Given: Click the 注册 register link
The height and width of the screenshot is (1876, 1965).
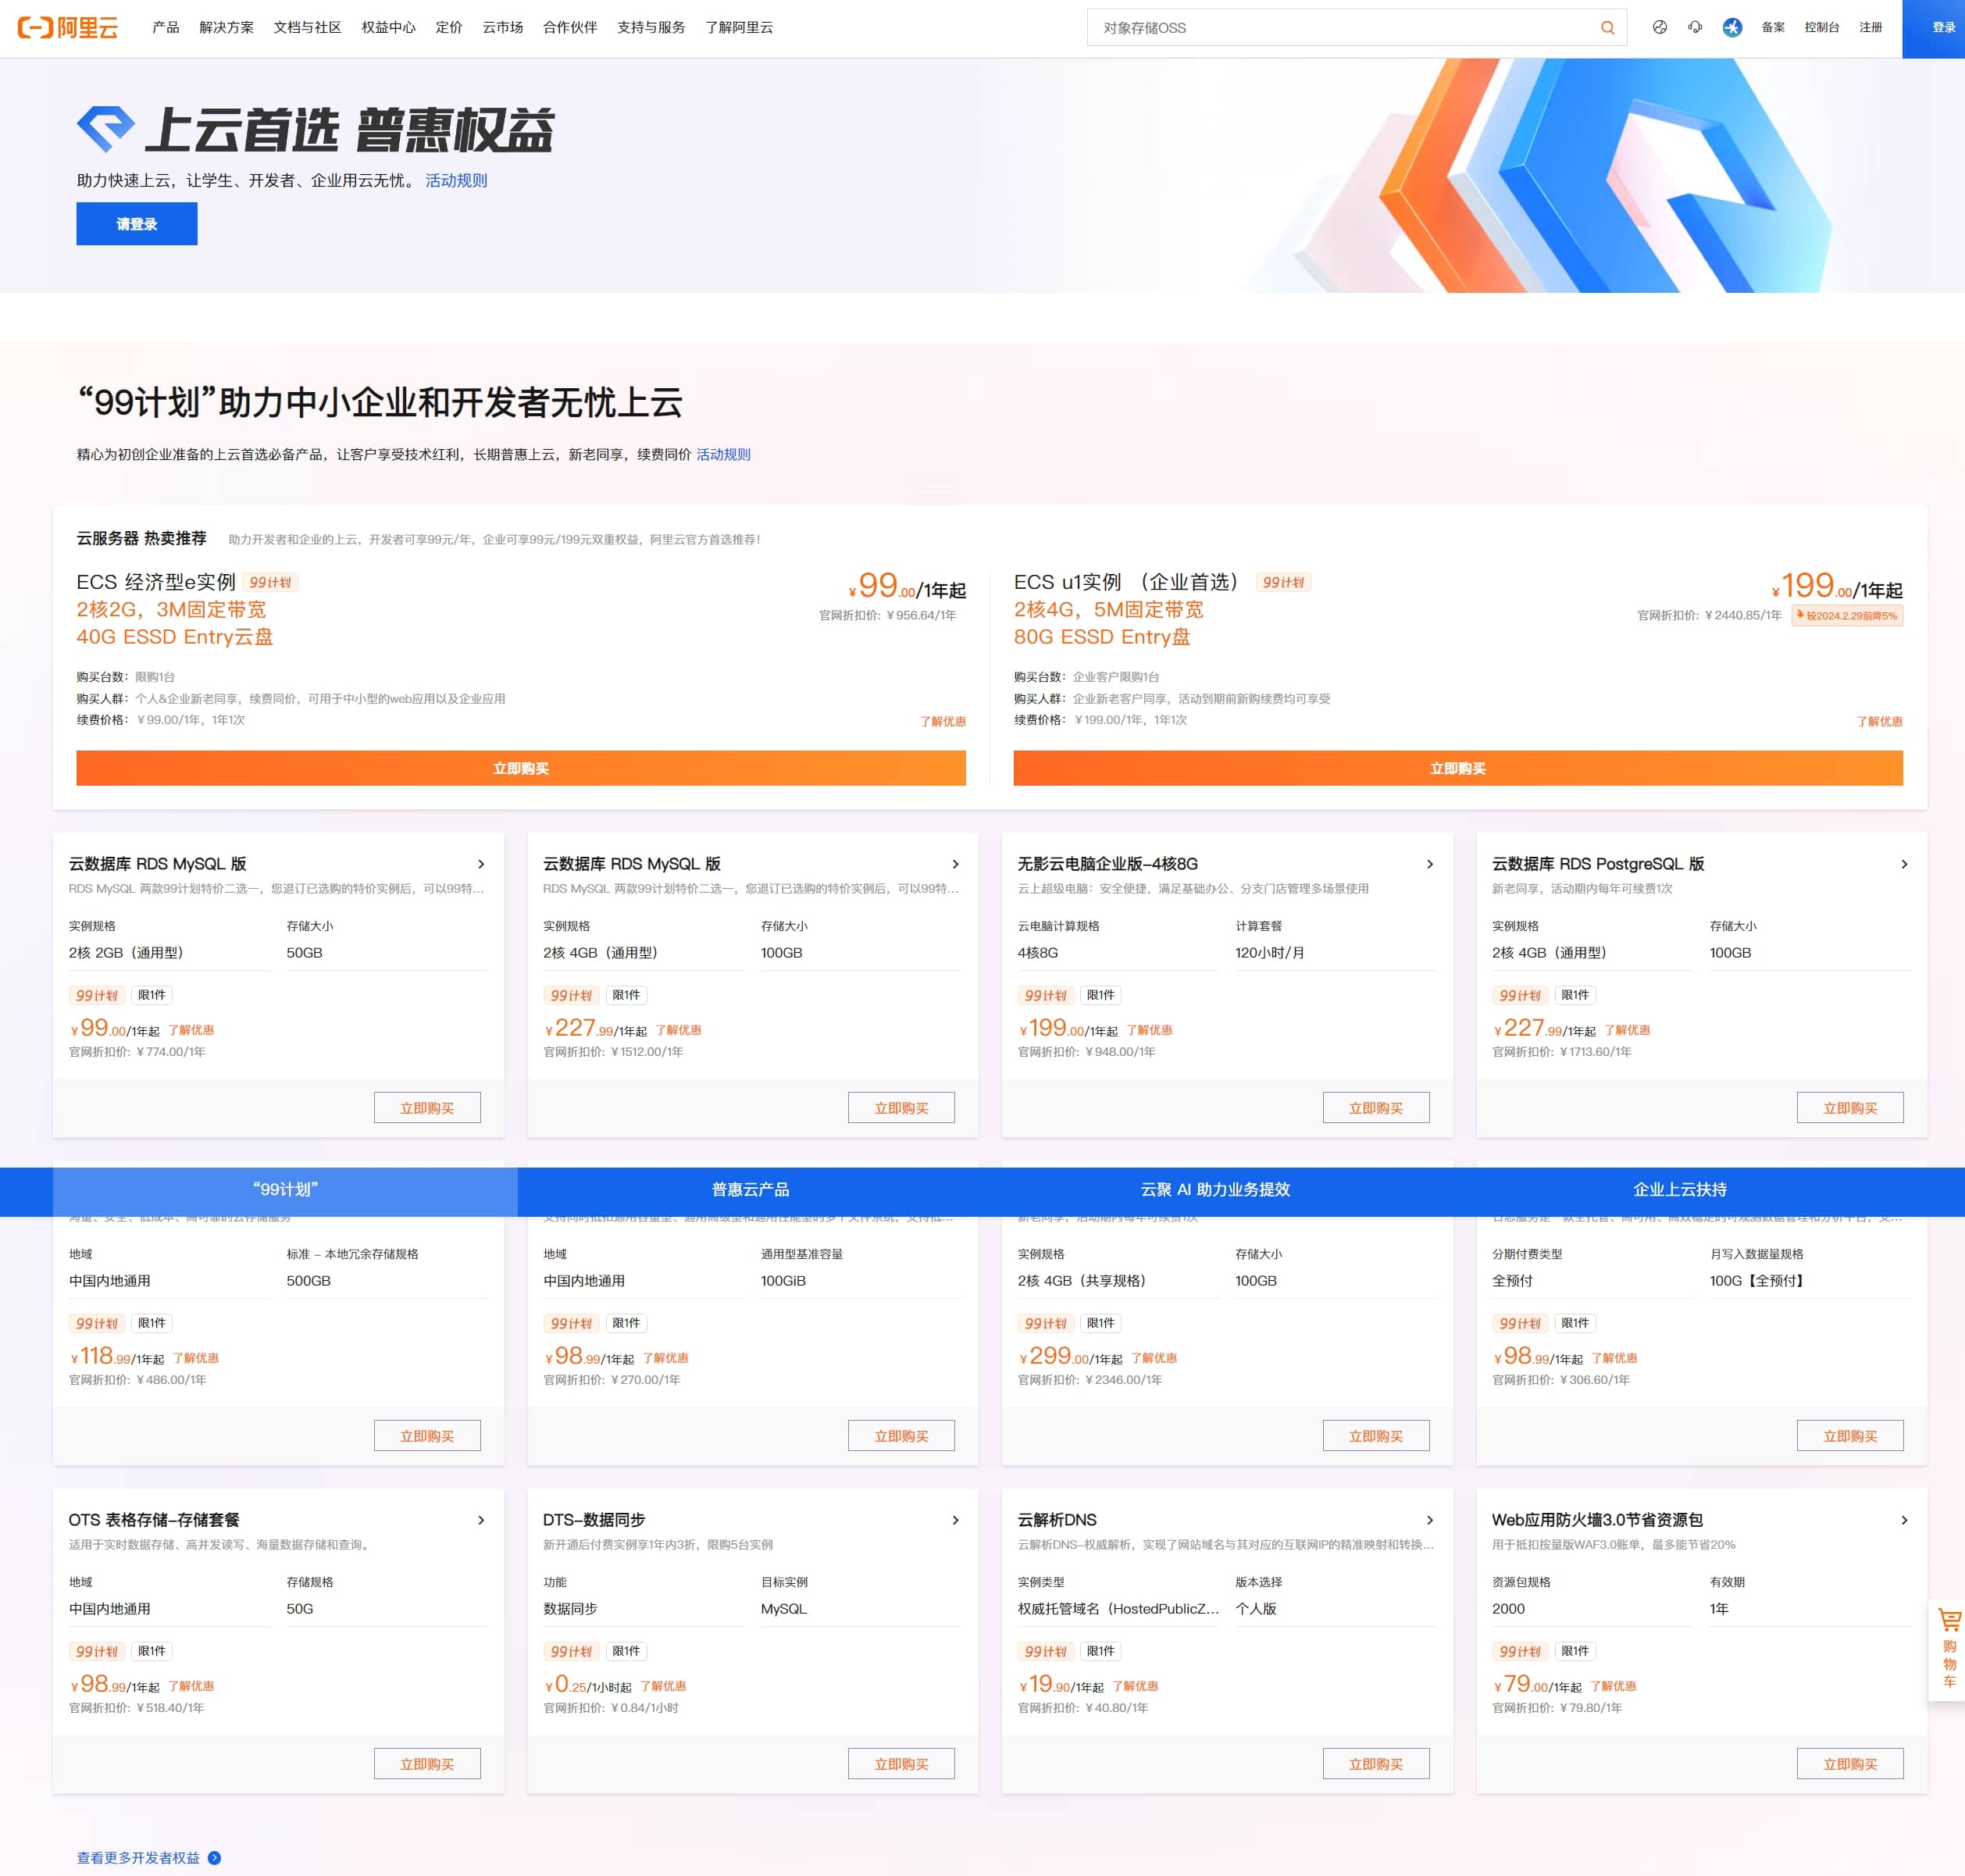Looking at the screenshot, I should pyautogui.click(x=1871, y=27).
